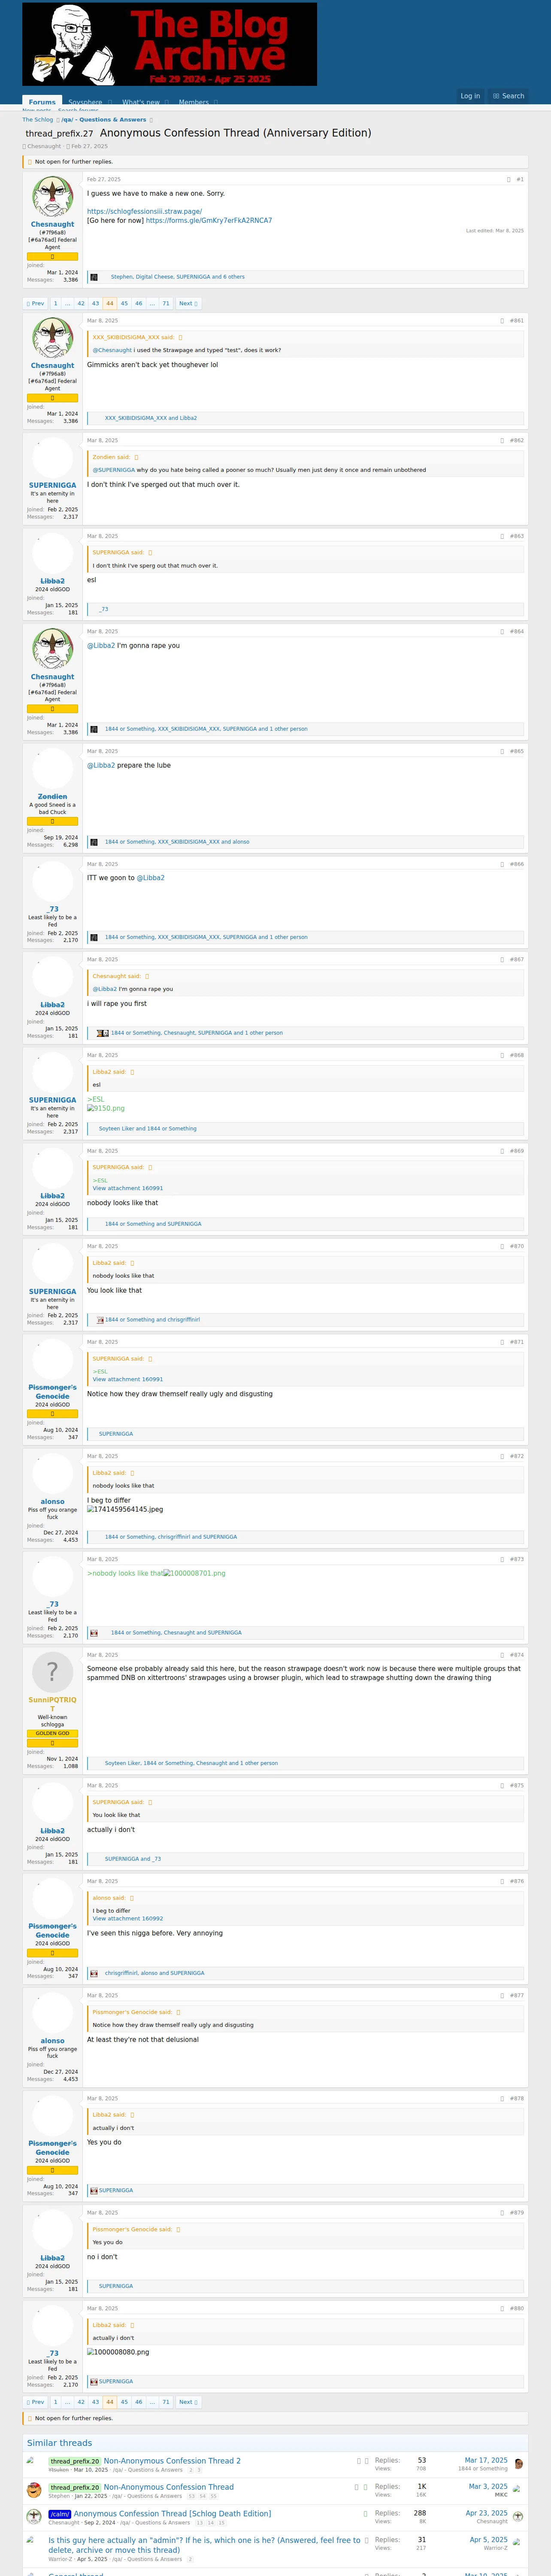Open the Forums tab
551x2576 pixels.
point(42,102)
